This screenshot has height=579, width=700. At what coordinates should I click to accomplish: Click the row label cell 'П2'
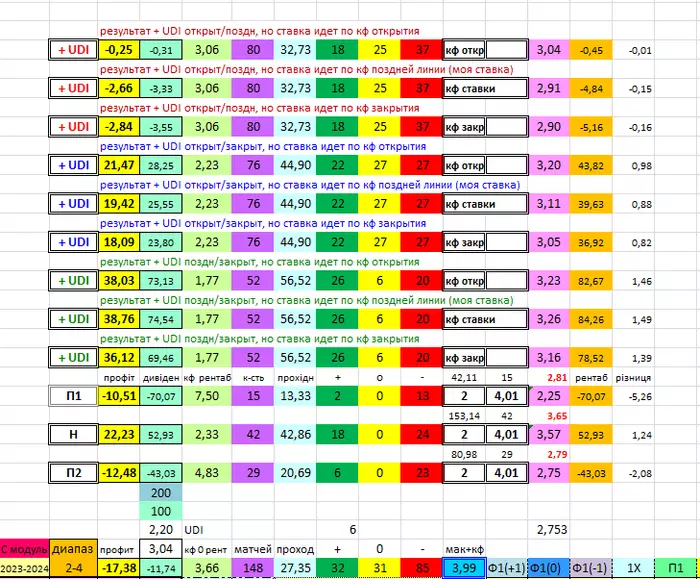pyautogui.click(x=74, y=473)
